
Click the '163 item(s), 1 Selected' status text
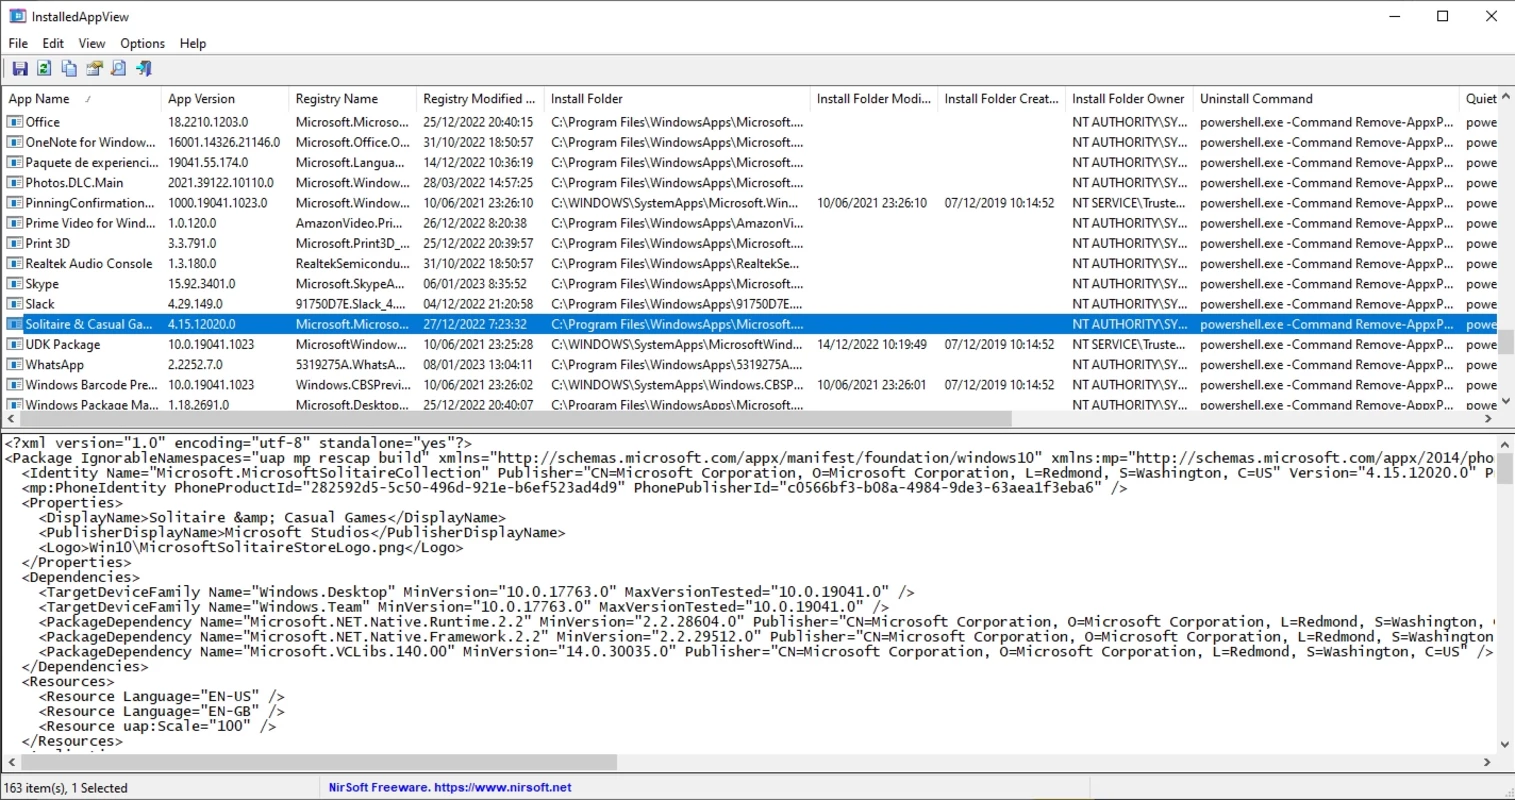(66, 788)
